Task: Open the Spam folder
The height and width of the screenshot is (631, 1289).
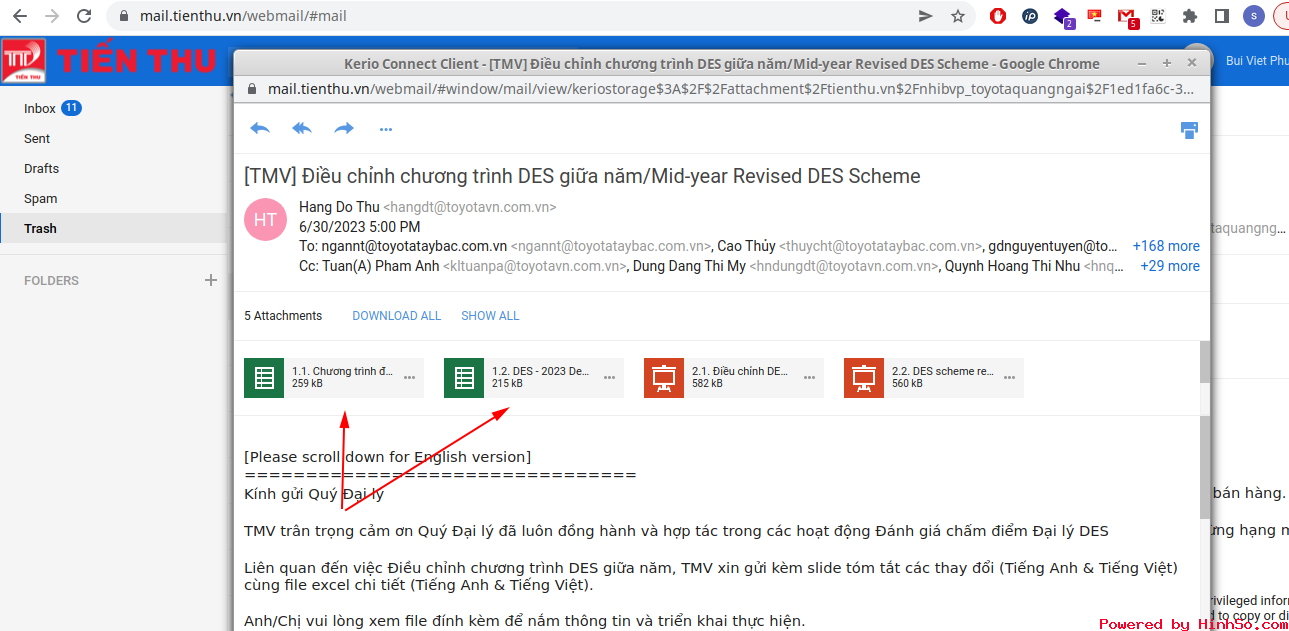Action: [x=40, y=199]
